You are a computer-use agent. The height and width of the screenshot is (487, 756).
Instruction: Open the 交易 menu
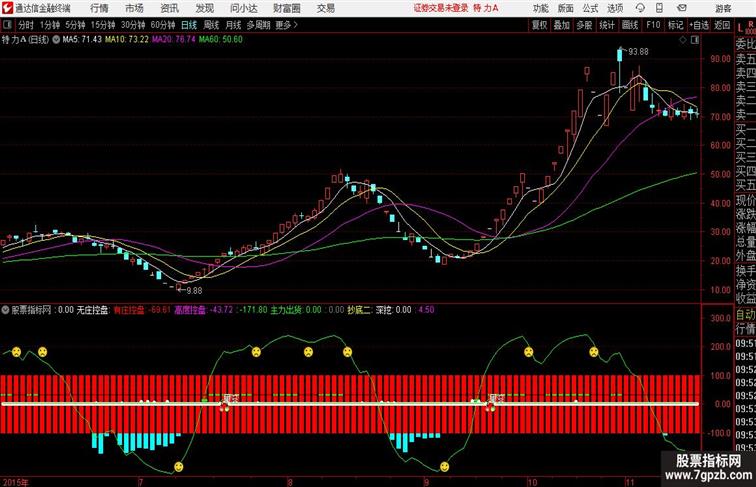(325, 8)
